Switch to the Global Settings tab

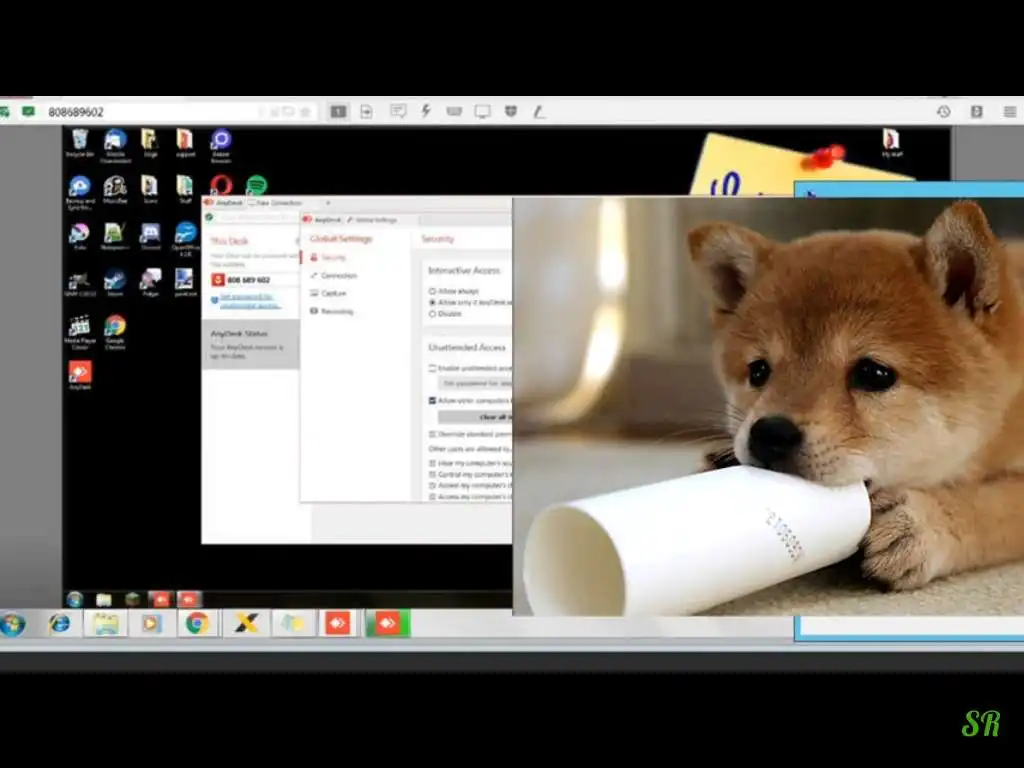(x=372, y=220)
